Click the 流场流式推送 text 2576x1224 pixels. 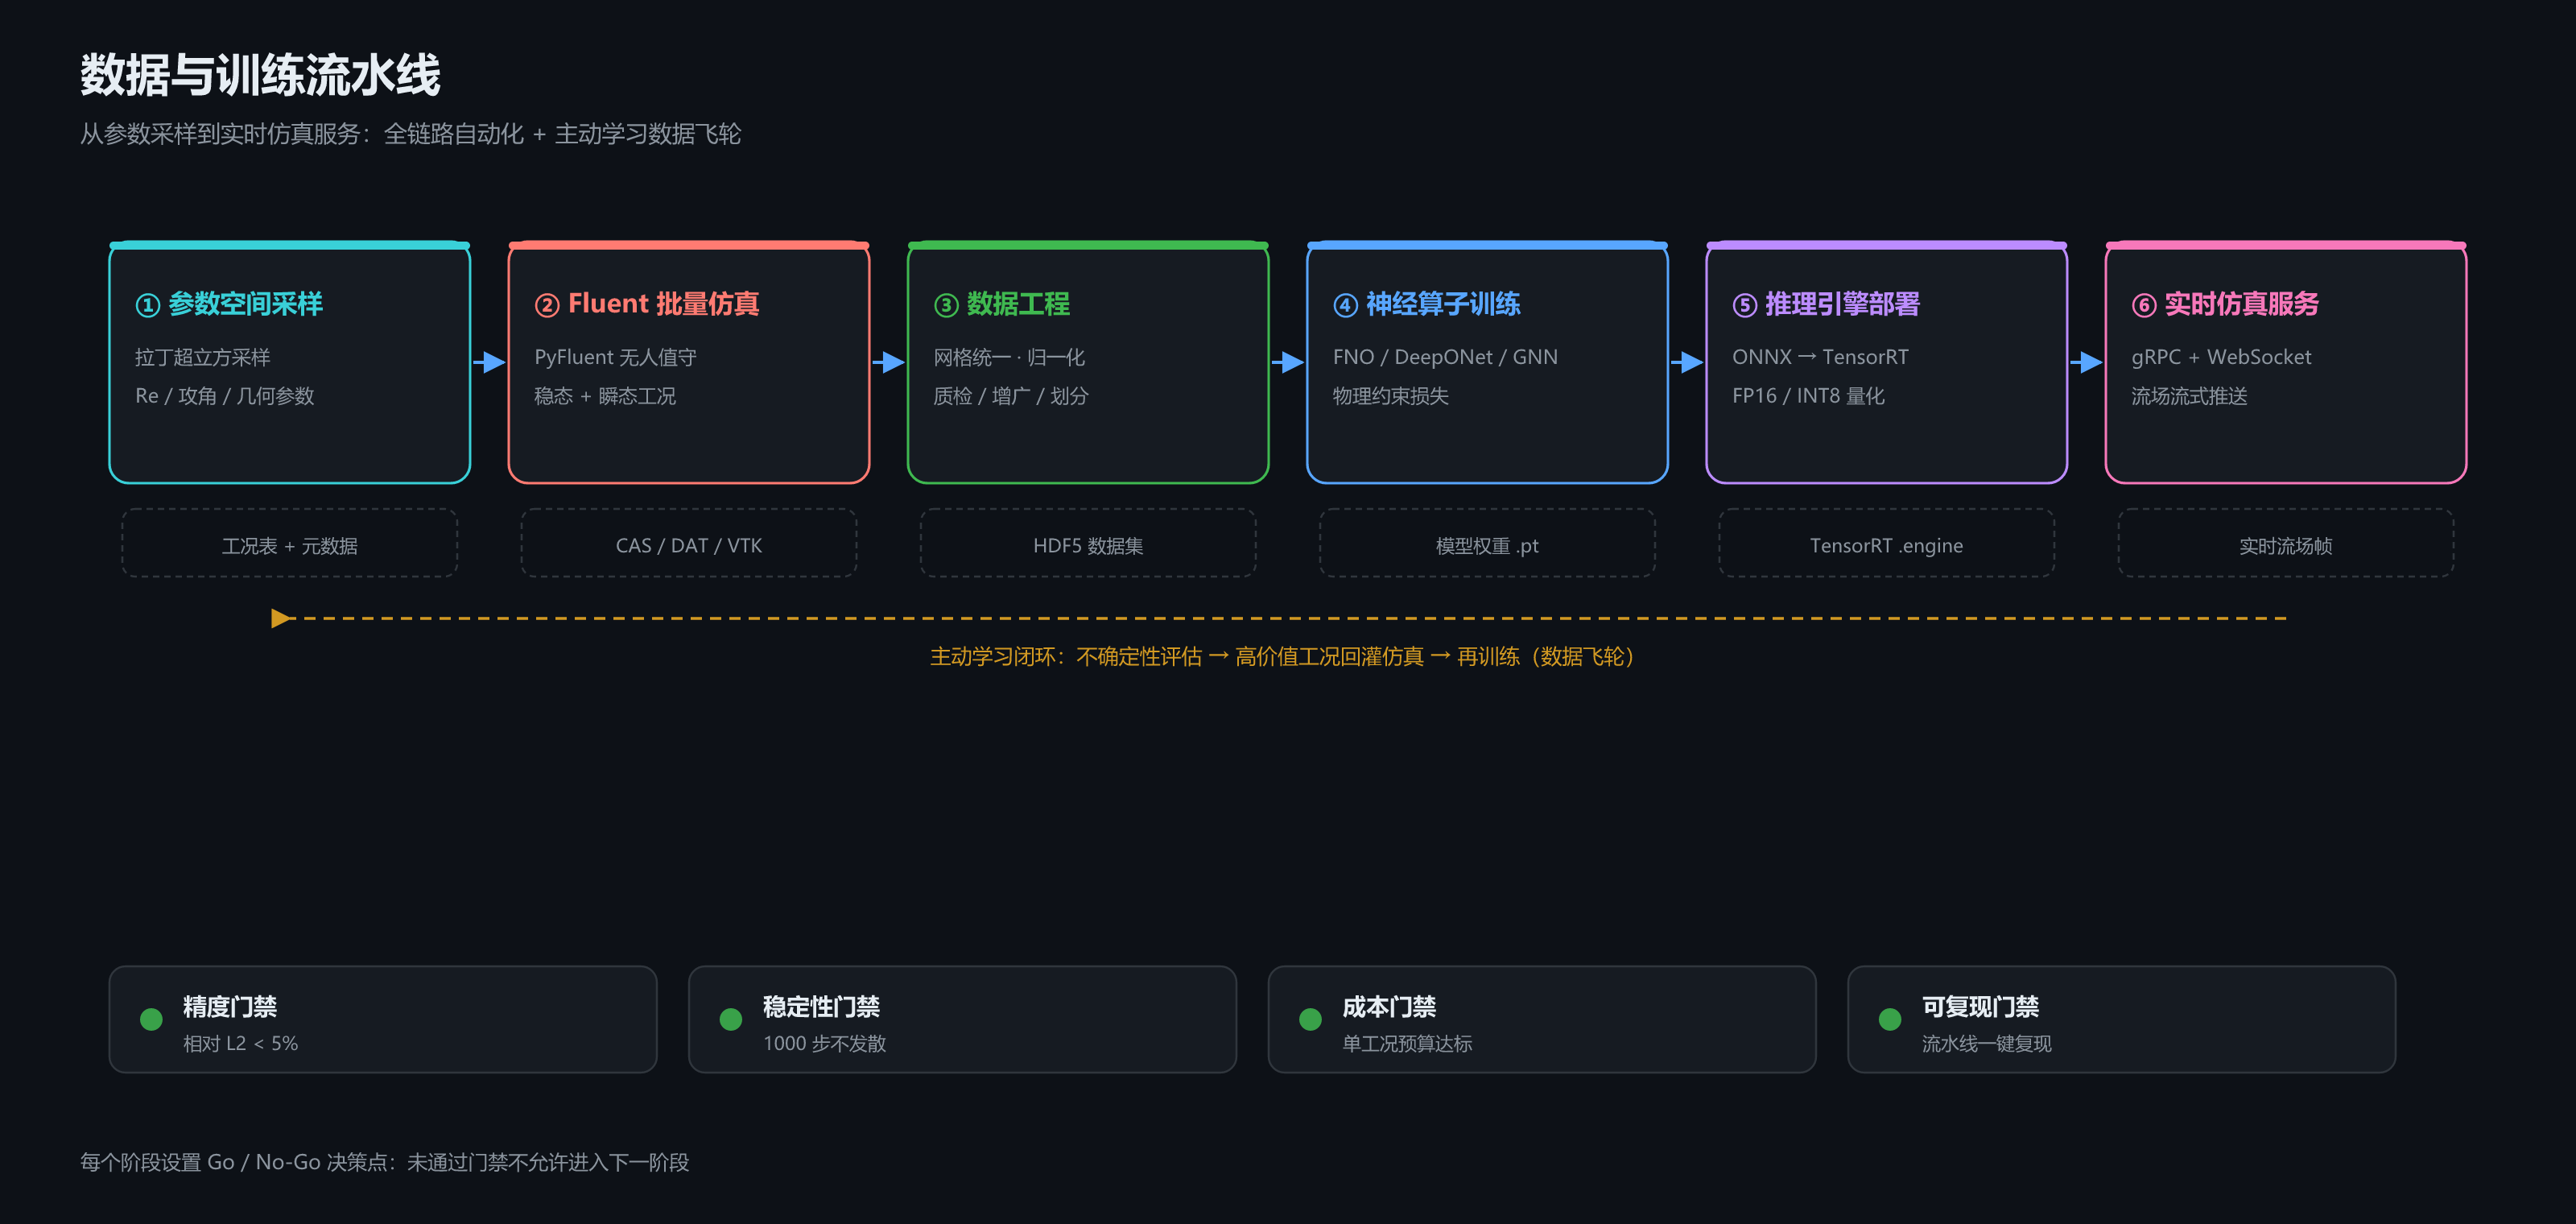pyautogui.click(x=2189, y=396)
